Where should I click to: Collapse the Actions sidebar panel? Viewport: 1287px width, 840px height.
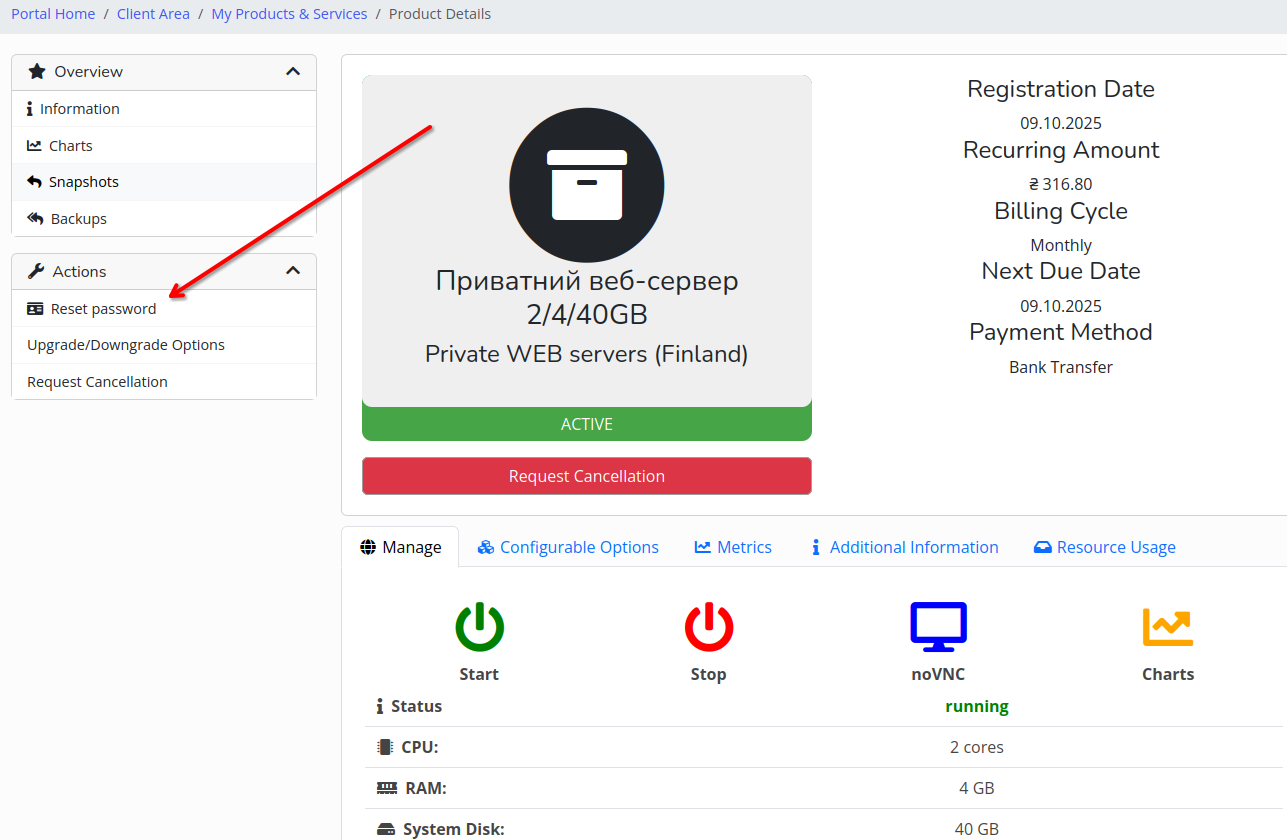[293, 270]
